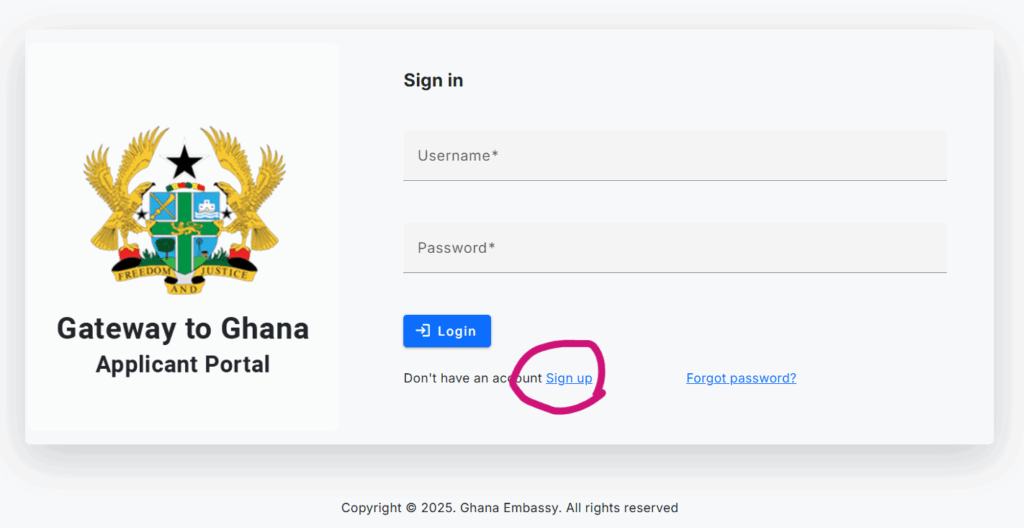Viewport: 1024px width, 528px height.
Task: Click the login arrow icon inside Login button
Action: 423,331
